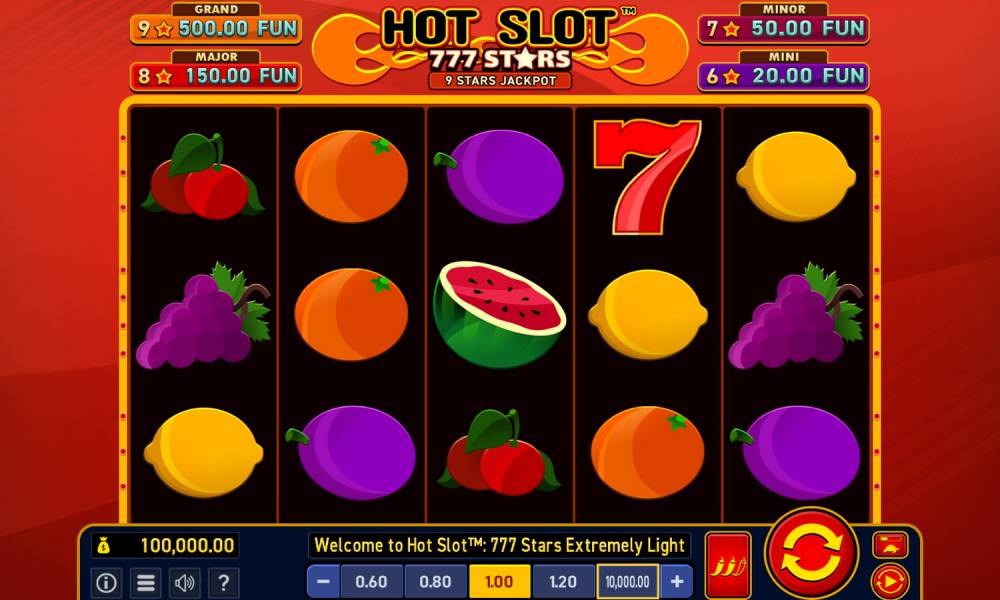Click the watermelon symbol in the center

point(499,314)
